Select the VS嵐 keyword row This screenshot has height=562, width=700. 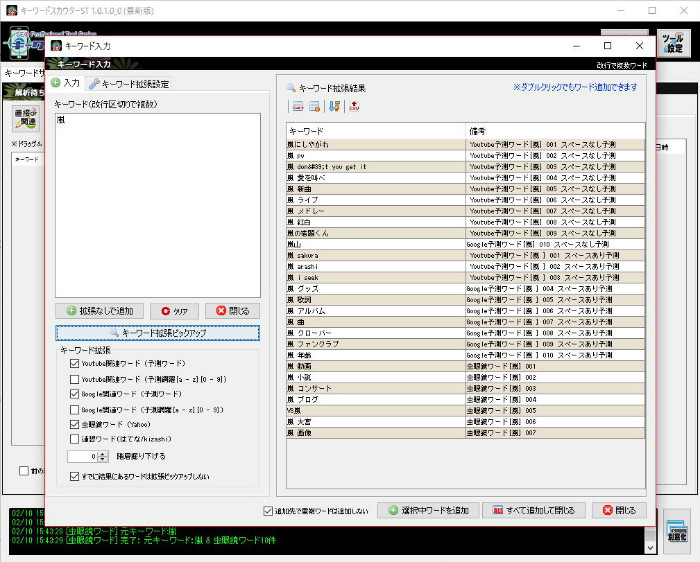(x=466, y=411)
